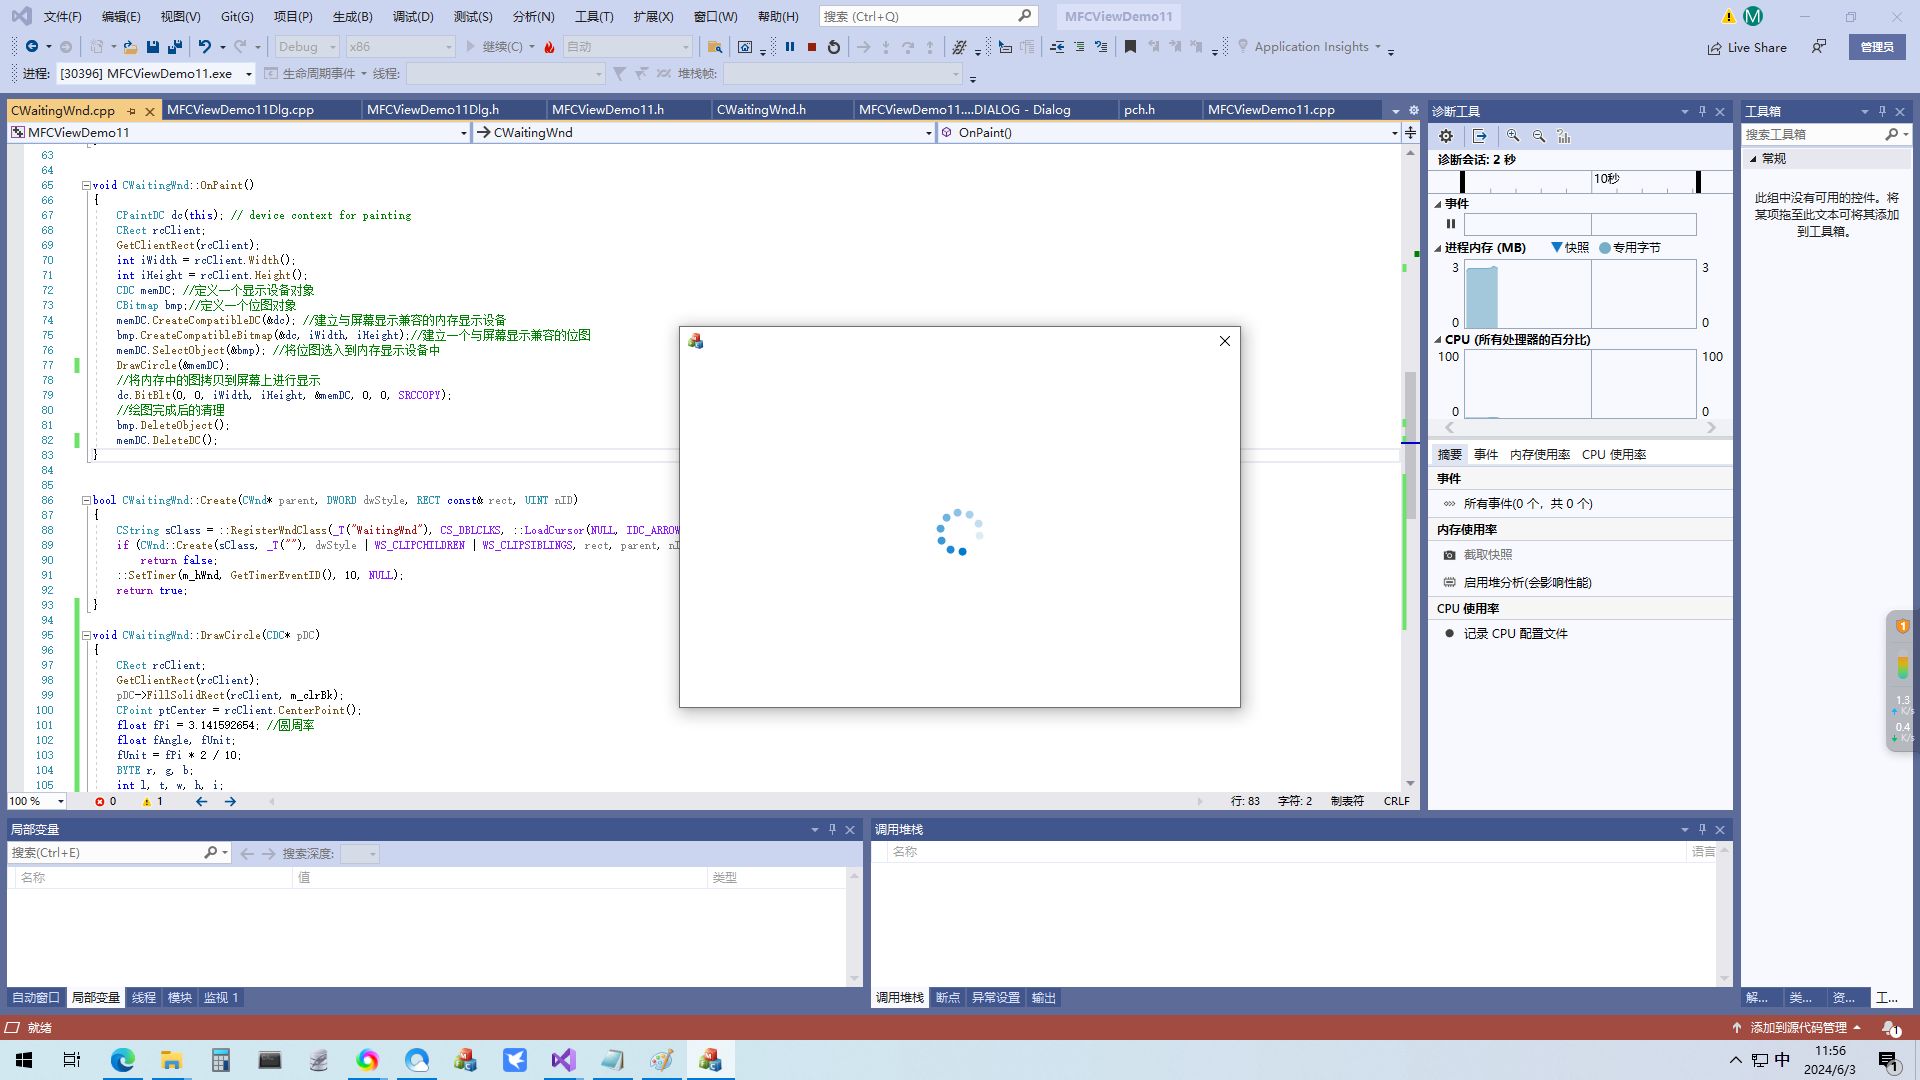Switch to the MFCViewDemo11Dlg.cpp tab
This screenshot has width=1920, height=1080.
(240, 110)
